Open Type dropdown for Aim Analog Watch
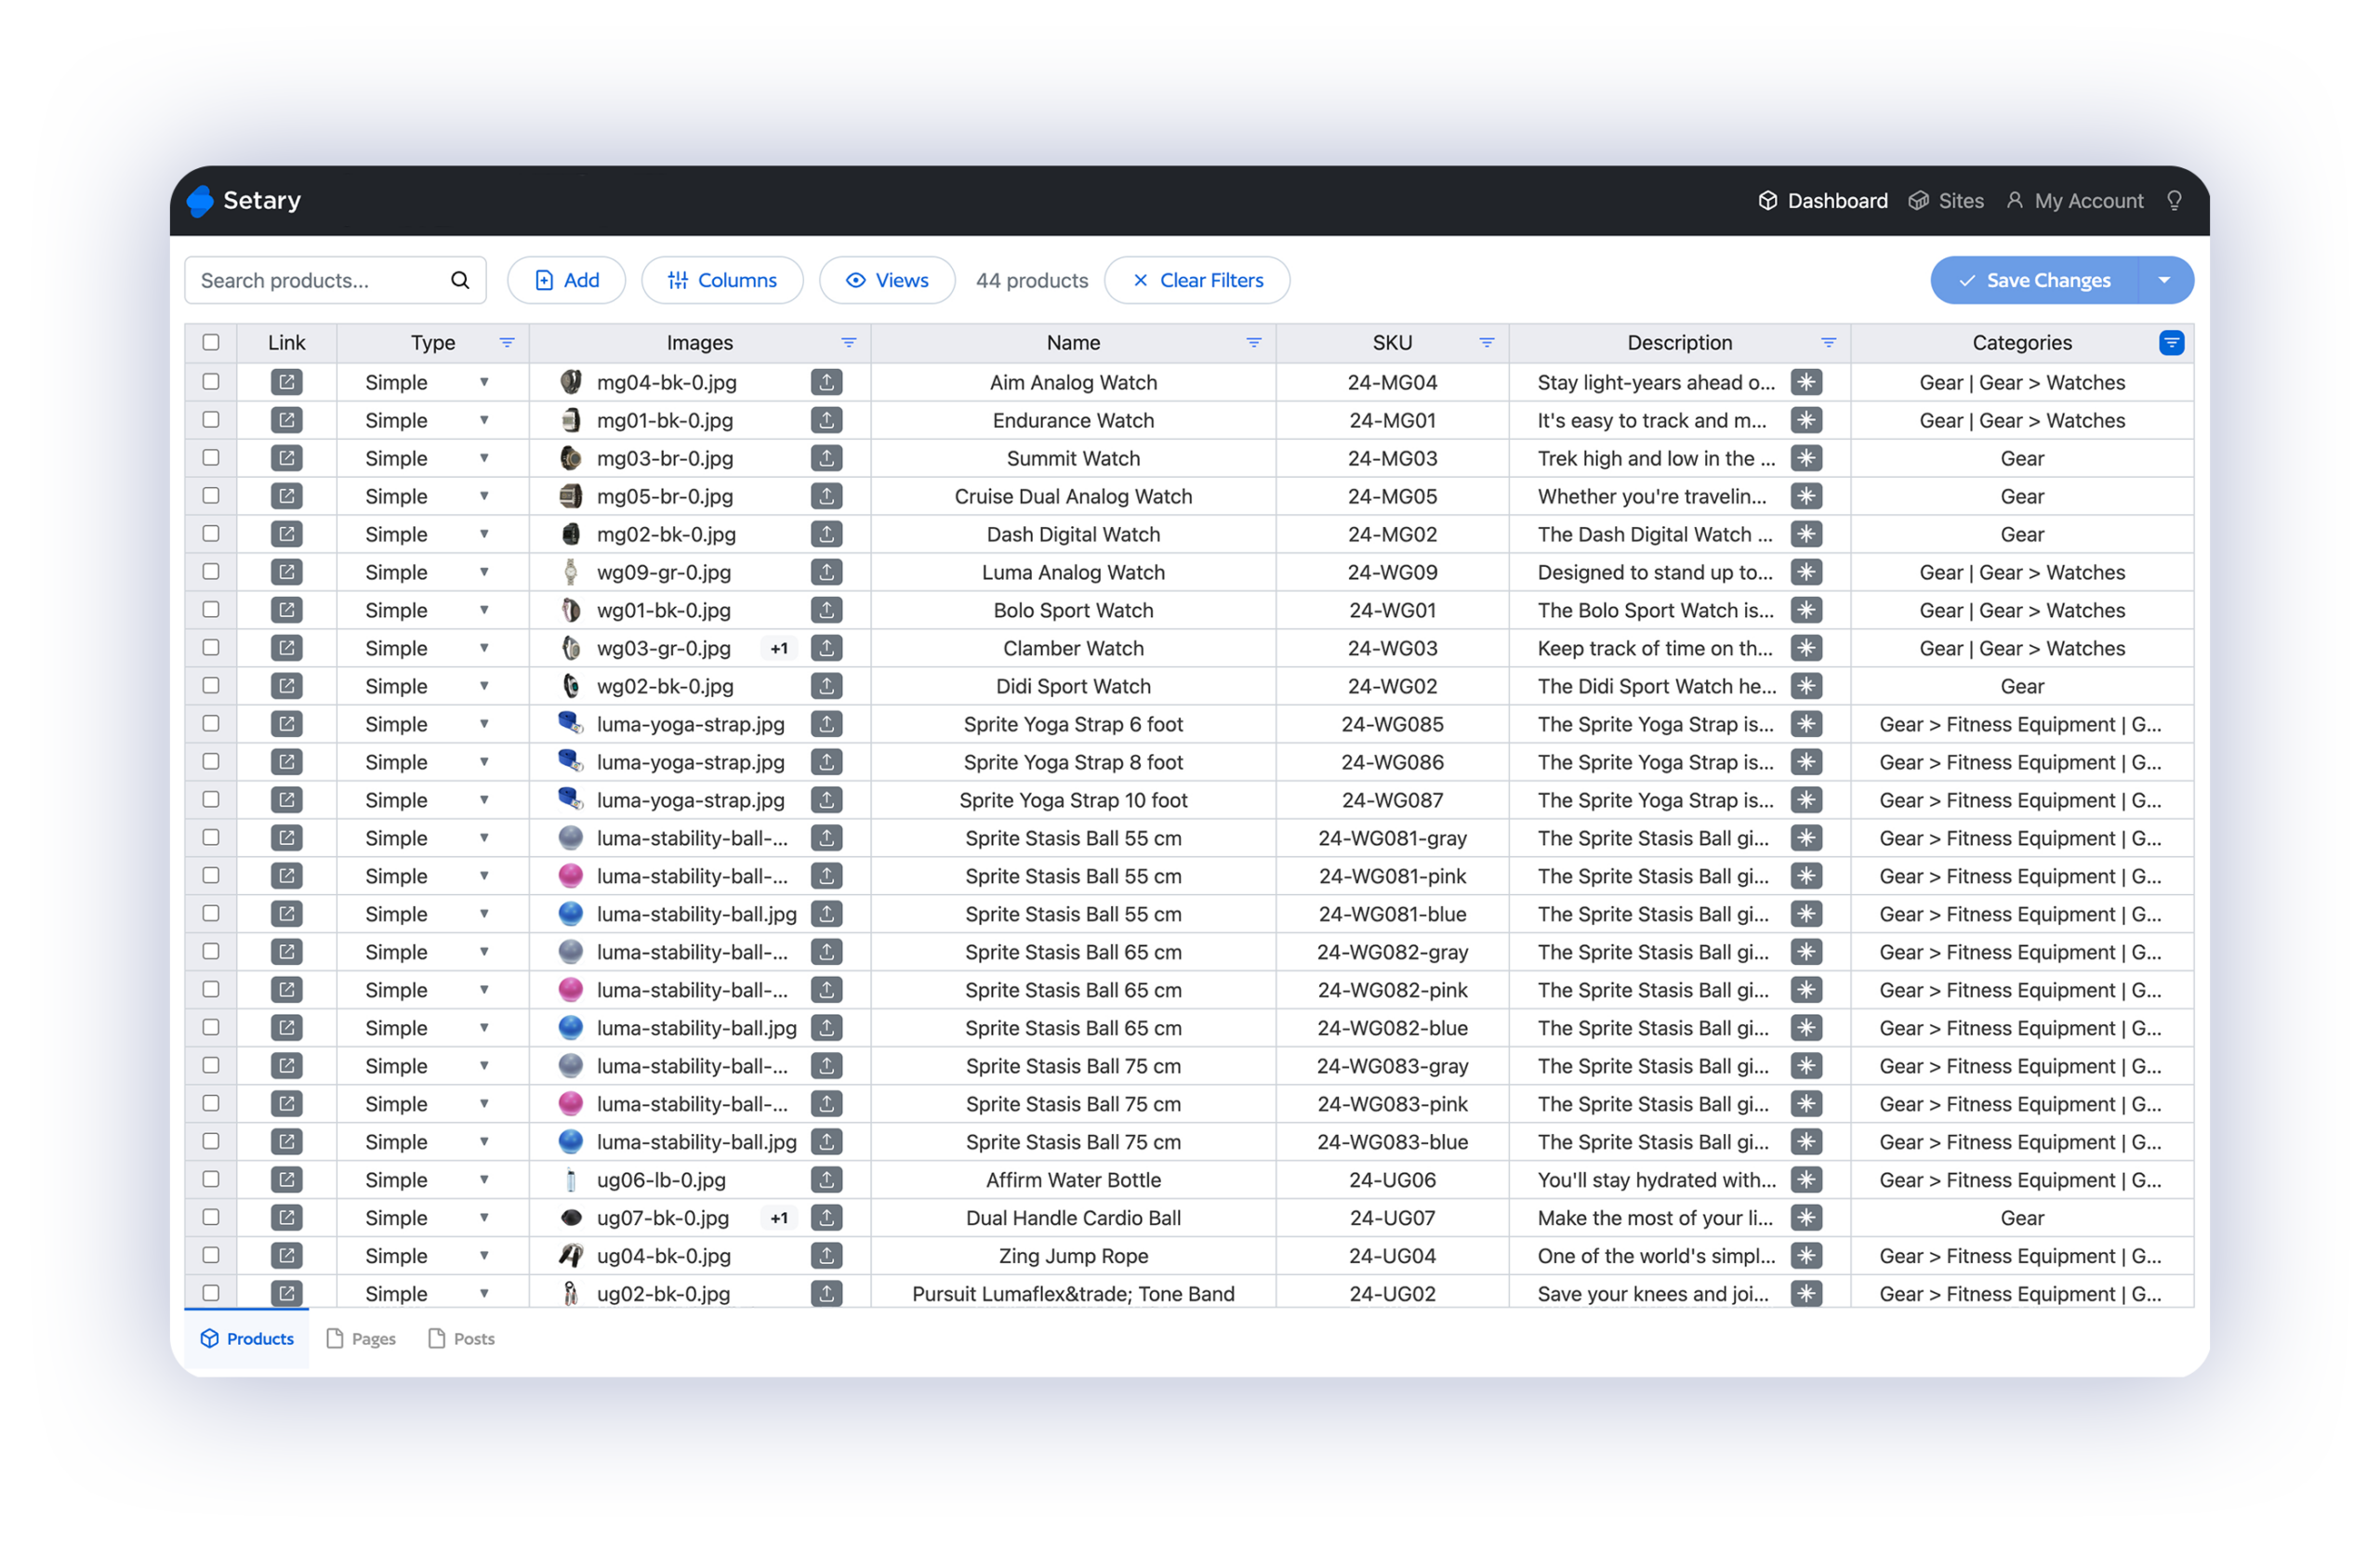 [x=484, y=382]
